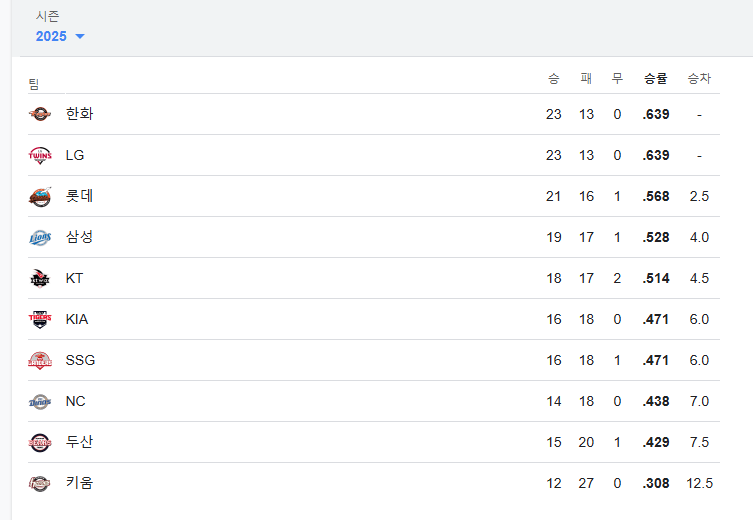Click the Kiwoom Heroes team logo
This screenshot has width=753, height=520.
click(39, 483)
